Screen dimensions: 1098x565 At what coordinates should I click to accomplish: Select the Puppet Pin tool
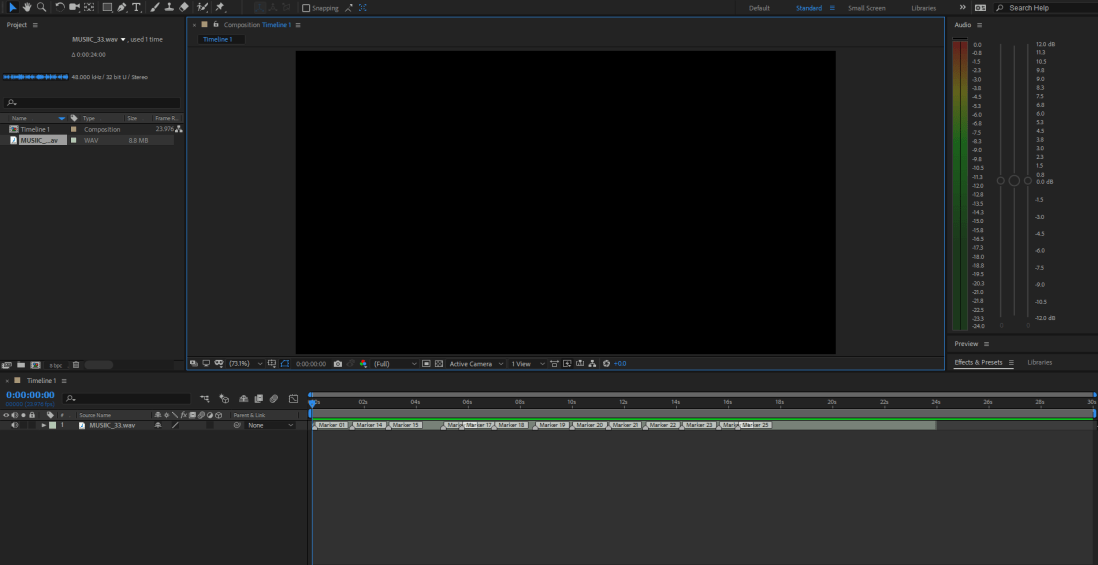(220, 7)
